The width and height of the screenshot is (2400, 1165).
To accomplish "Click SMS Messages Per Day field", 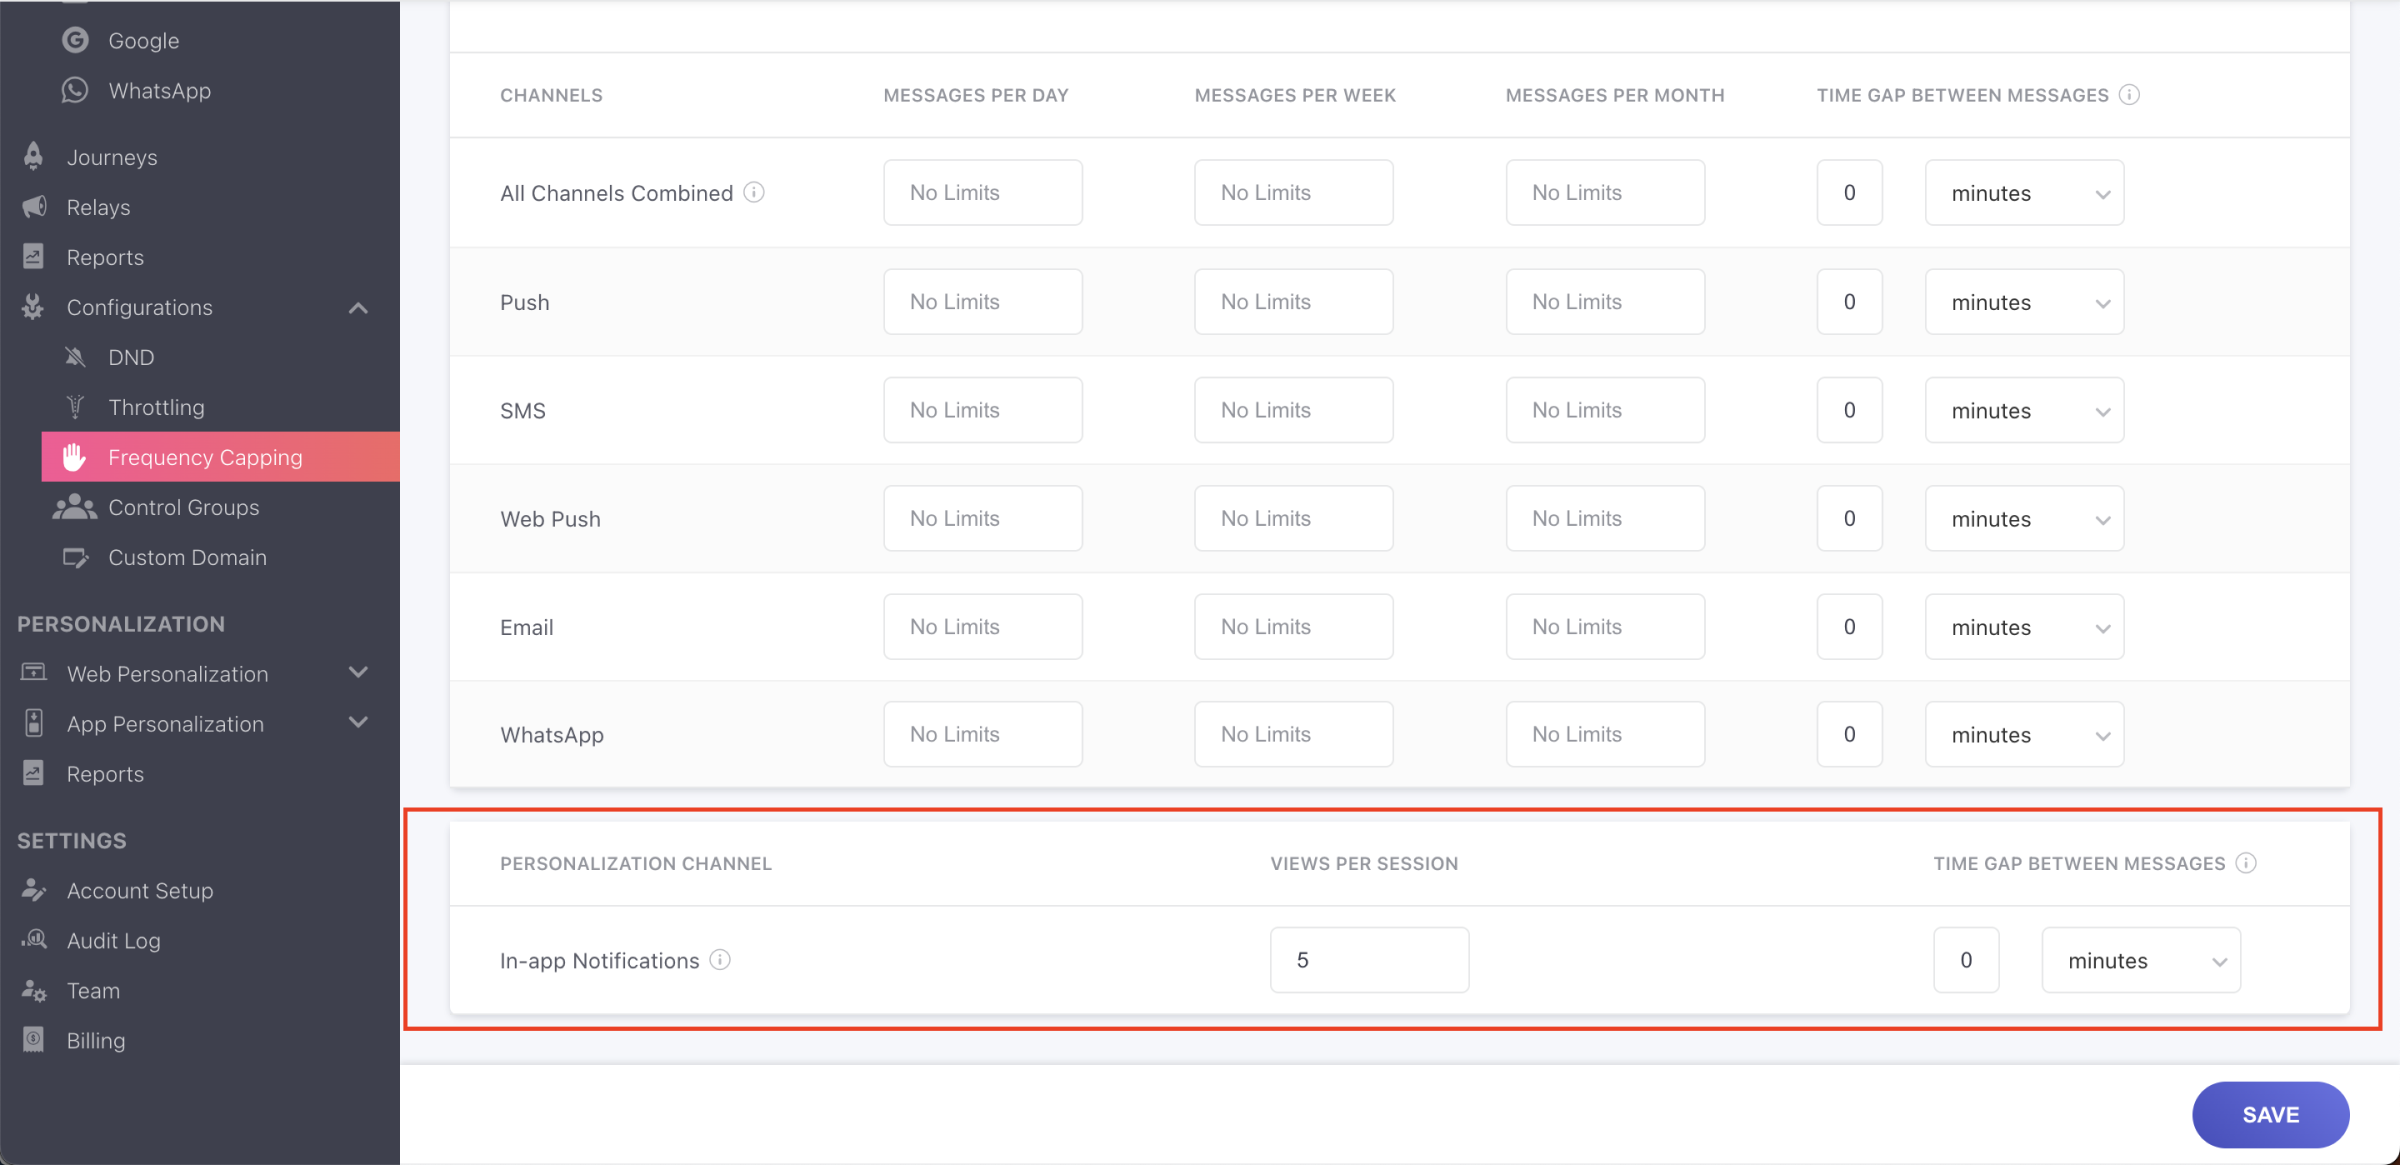I will tap(982, 410).
